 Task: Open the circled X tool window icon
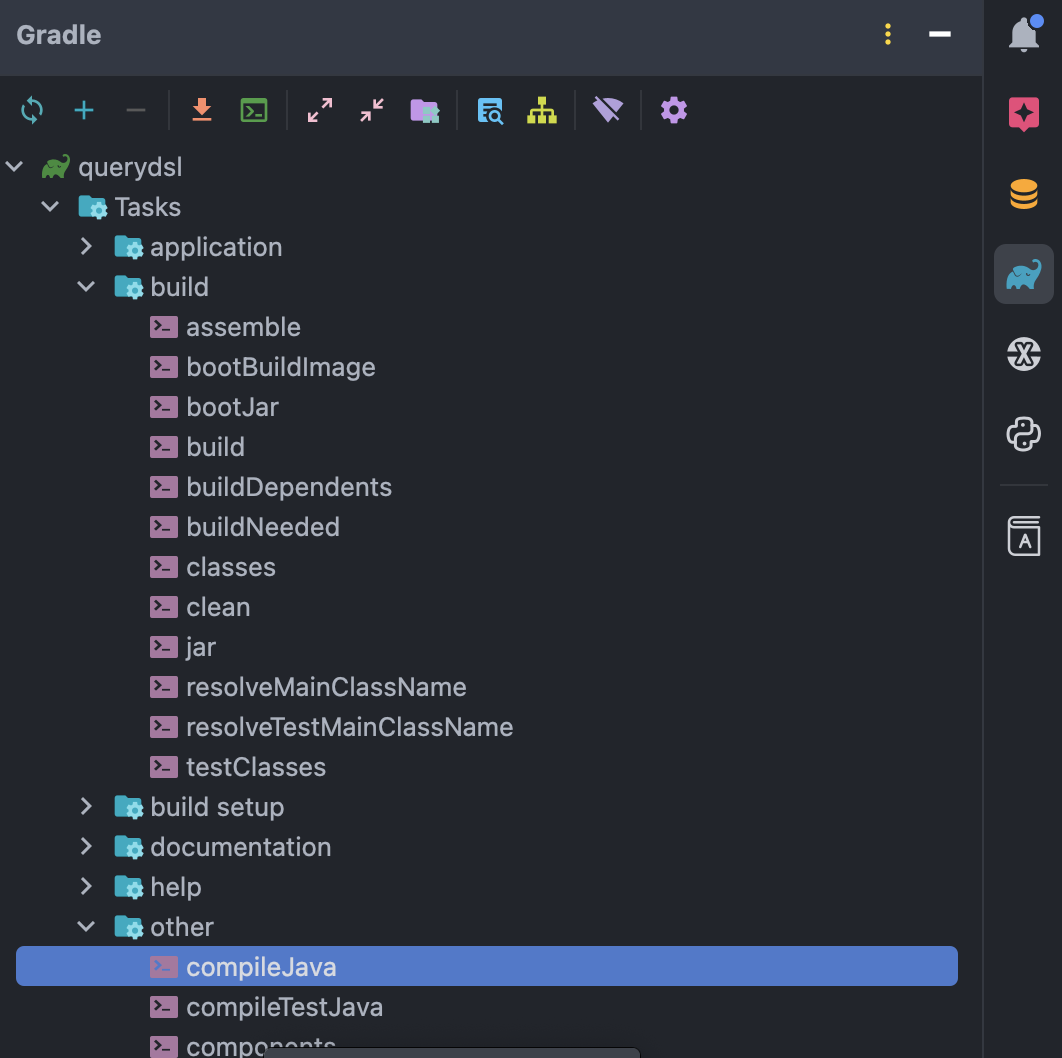pos(1024,354)
